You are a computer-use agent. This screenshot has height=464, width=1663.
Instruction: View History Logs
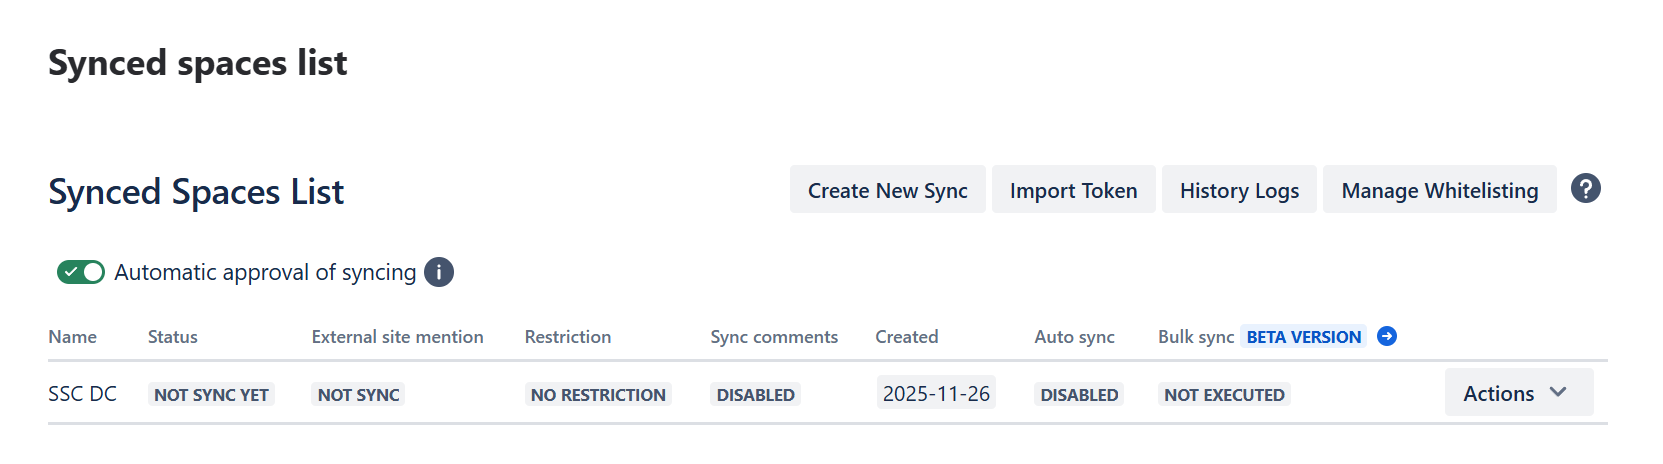pos(1239,190)
